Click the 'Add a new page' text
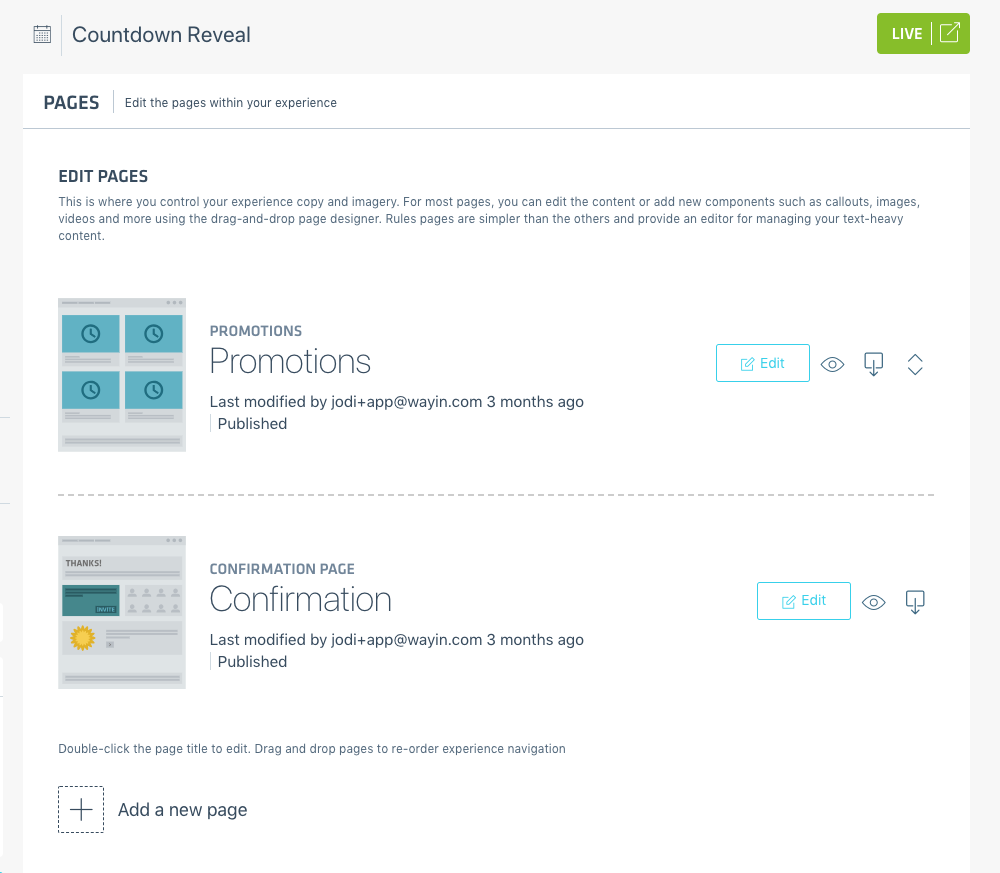The image size is (1000, 873). click(x=182, y=810)
